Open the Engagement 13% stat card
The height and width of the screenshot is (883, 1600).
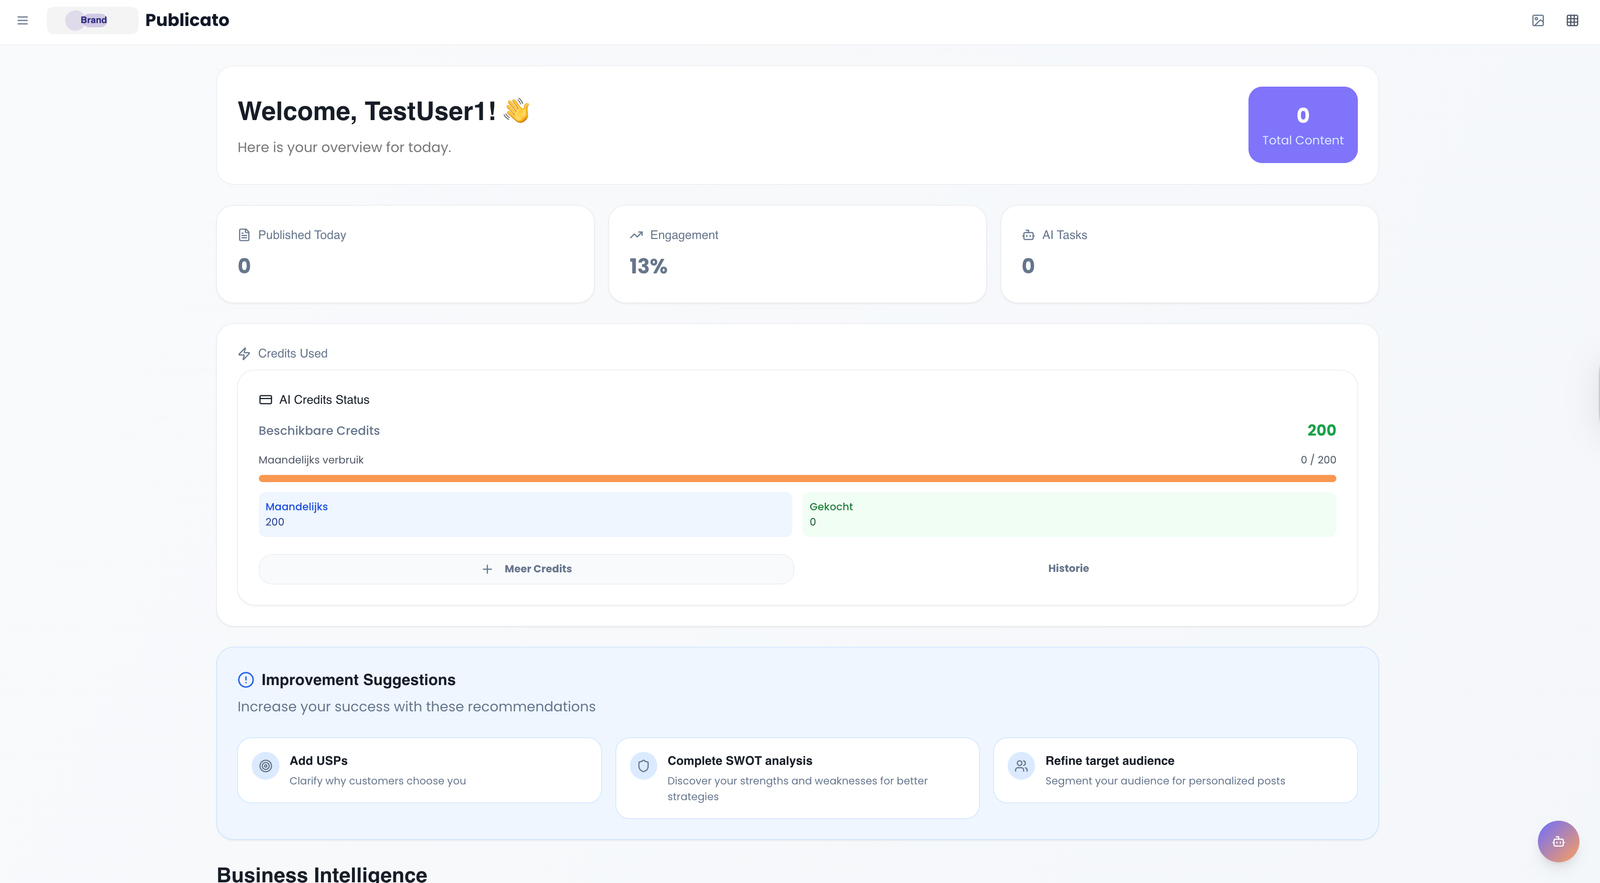[x=797, y=254]
